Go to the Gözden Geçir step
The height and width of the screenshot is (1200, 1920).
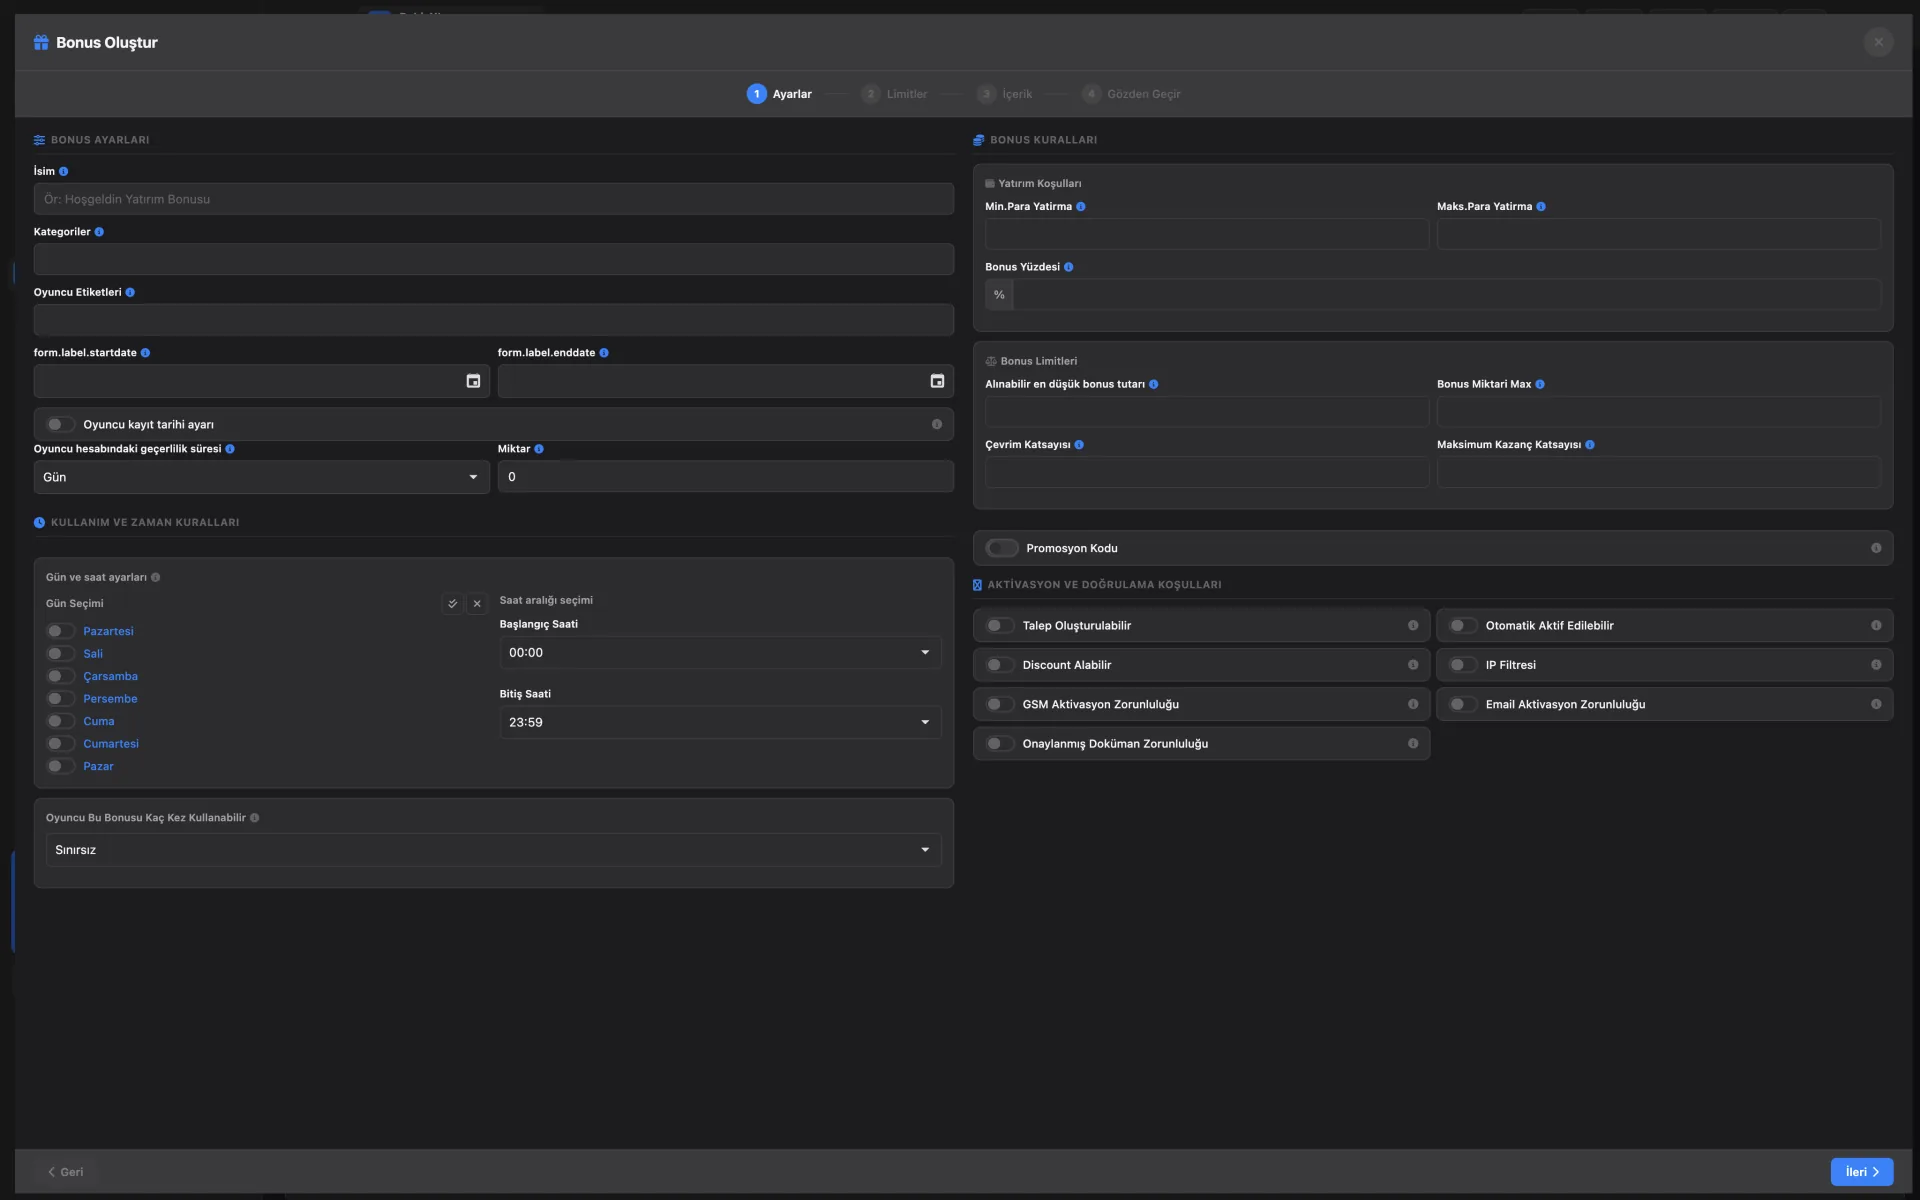tap(1131, 94)
